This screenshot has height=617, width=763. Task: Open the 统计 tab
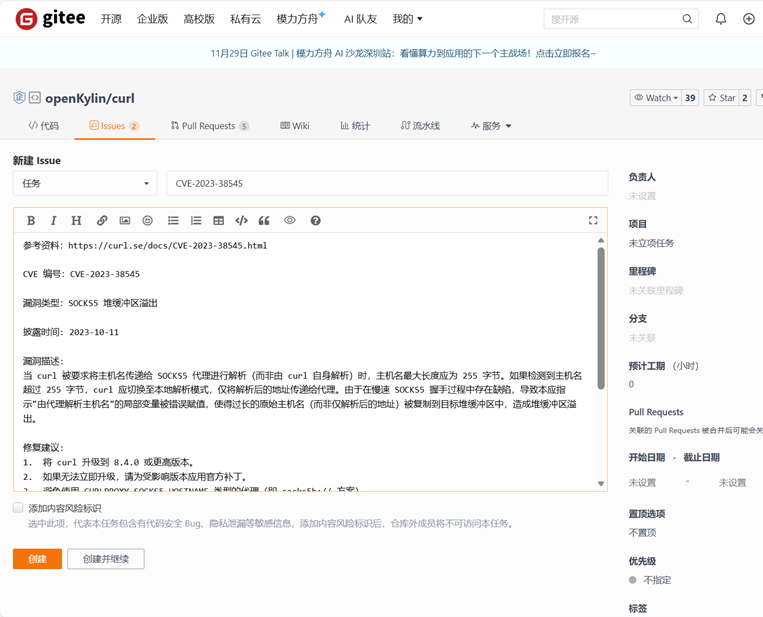coord(355,126)
